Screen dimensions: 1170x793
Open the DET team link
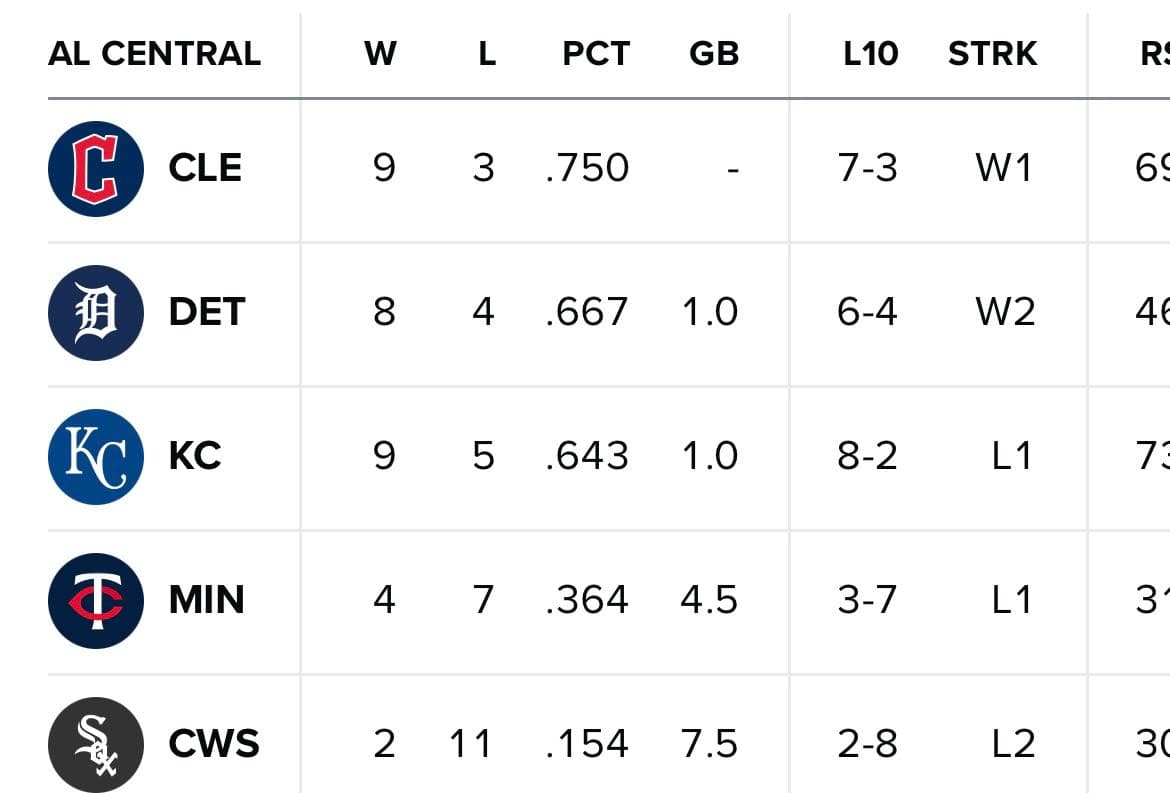pyautogui.click(x=207, y=312)
